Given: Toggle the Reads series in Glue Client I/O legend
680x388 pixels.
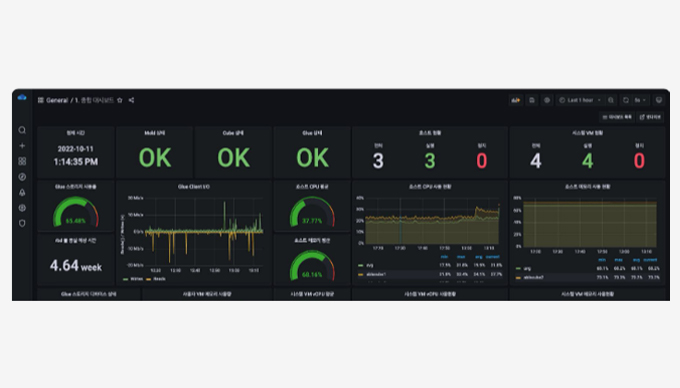Looking at the screenshot, I should click(156, 279).
